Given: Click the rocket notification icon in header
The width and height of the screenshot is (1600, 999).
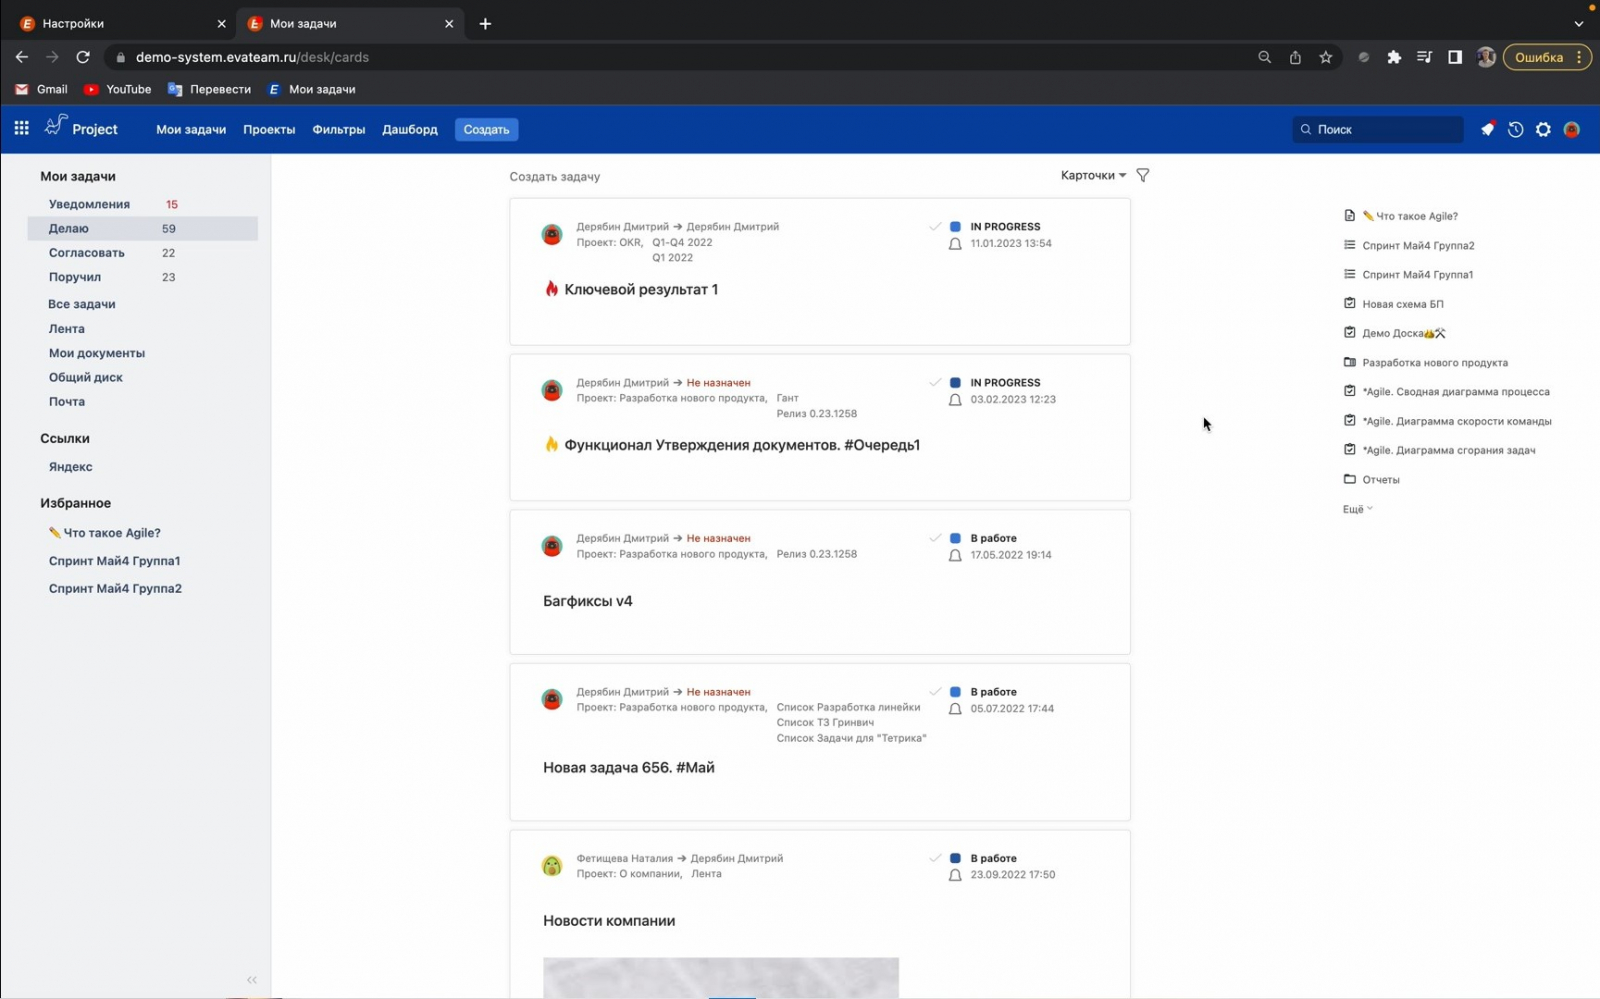Looking at the screenshot, I should click(1487, 129).
